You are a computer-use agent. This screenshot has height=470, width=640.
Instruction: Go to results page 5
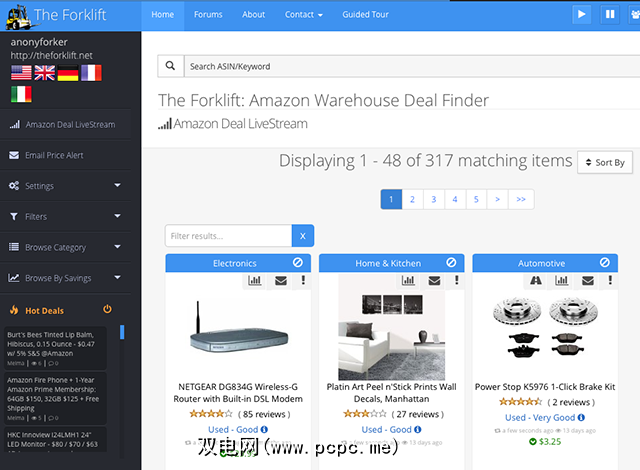tap(476, 199)
